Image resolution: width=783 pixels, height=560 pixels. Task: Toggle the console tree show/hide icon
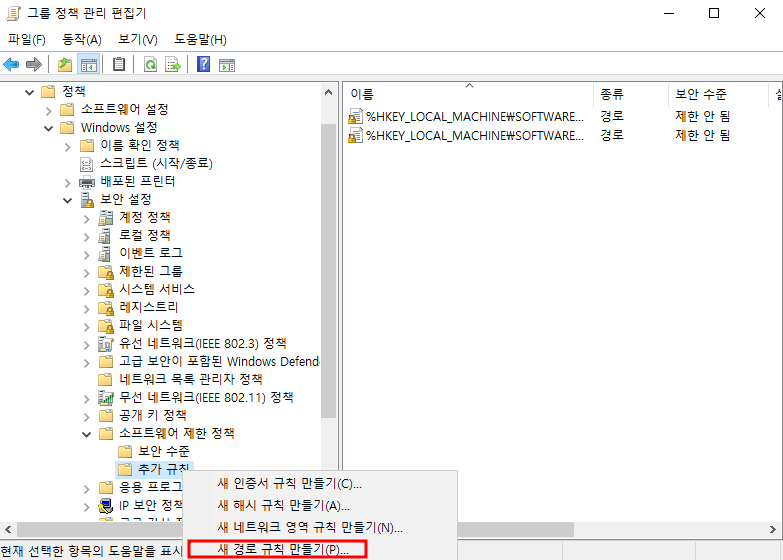(88, 64)
